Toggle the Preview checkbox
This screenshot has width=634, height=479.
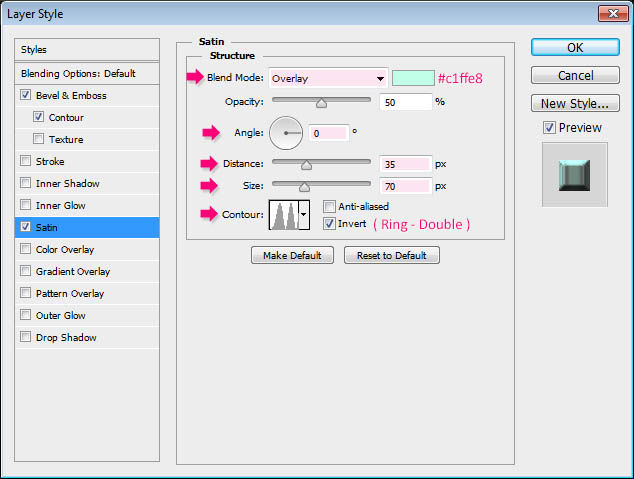pos(549,127)
